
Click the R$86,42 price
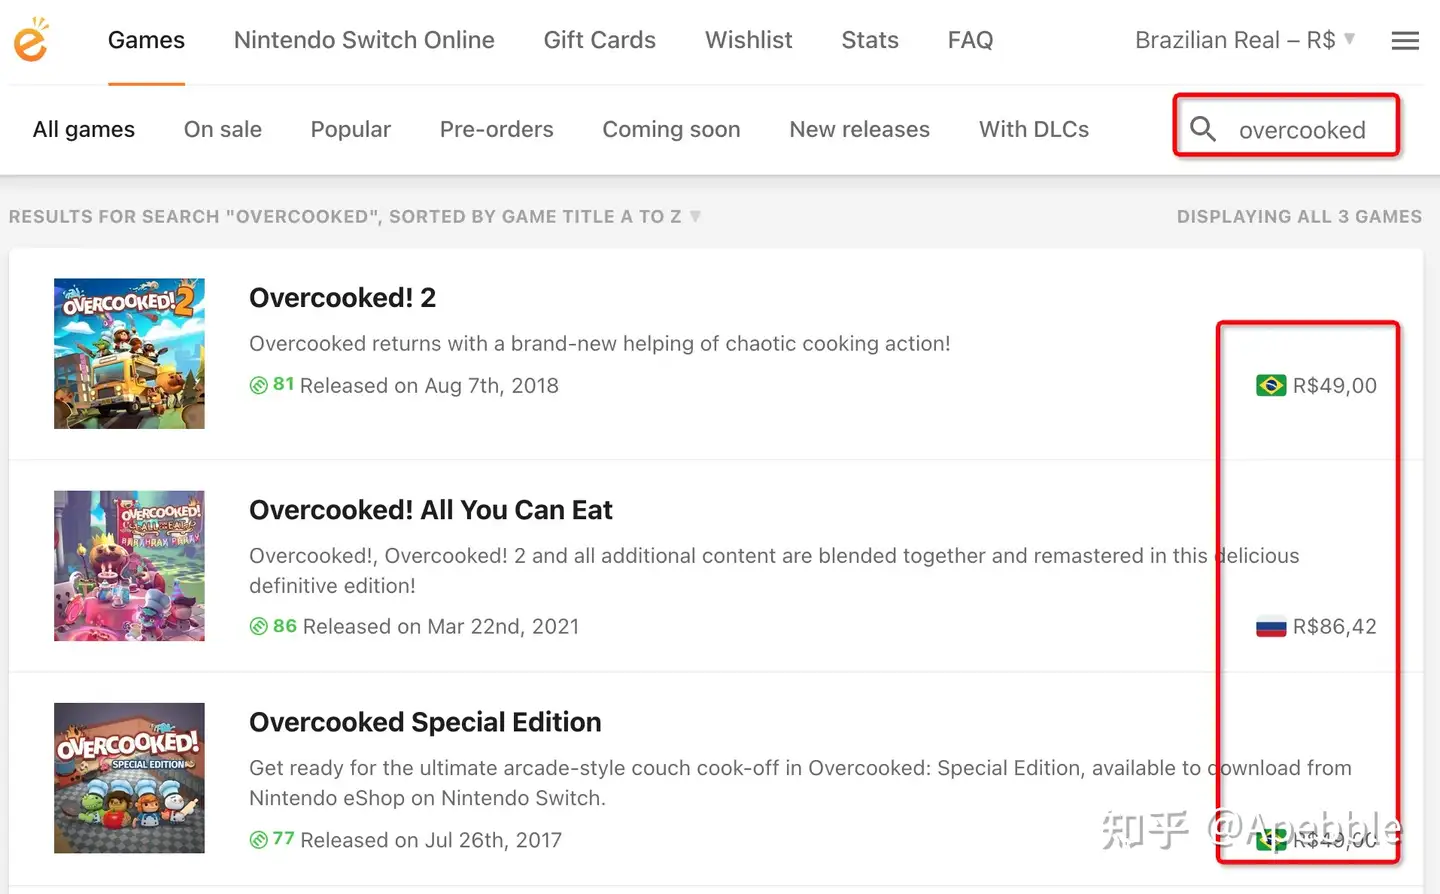[x=1335, y=627]
